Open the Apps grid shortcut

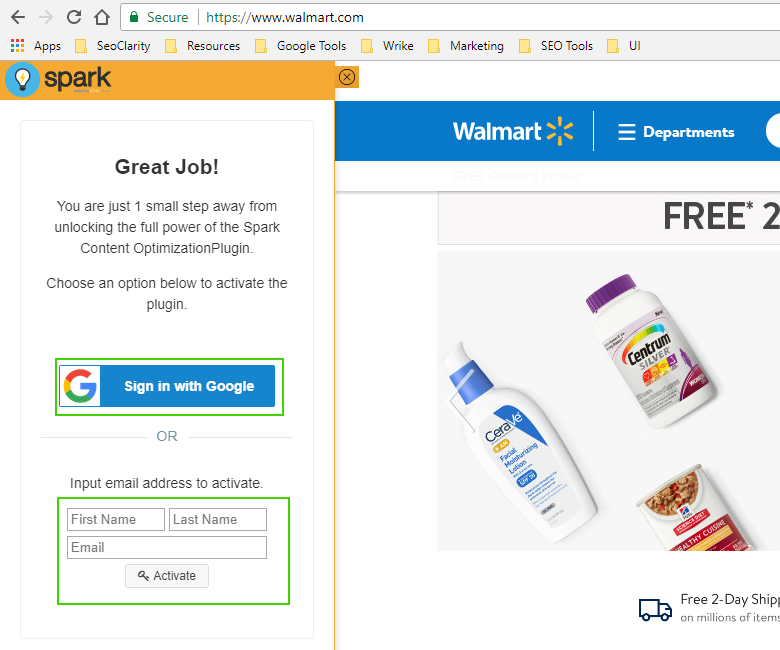(36, 46)
